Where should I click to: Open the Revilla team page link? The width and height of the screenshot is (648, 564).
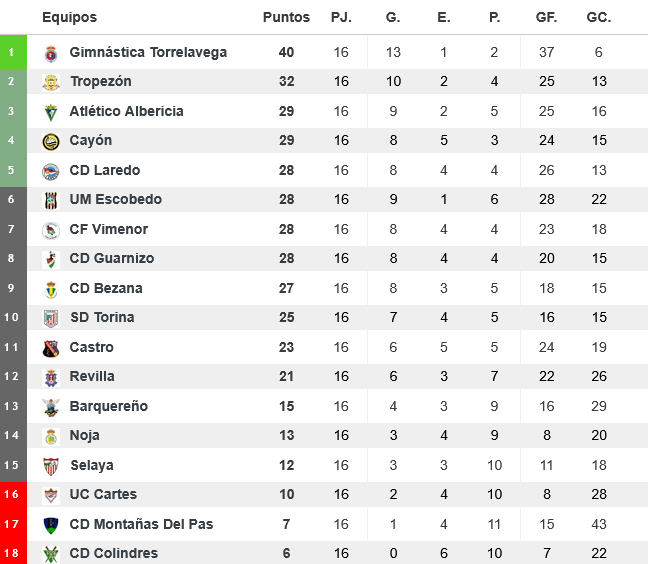(92, 377)
